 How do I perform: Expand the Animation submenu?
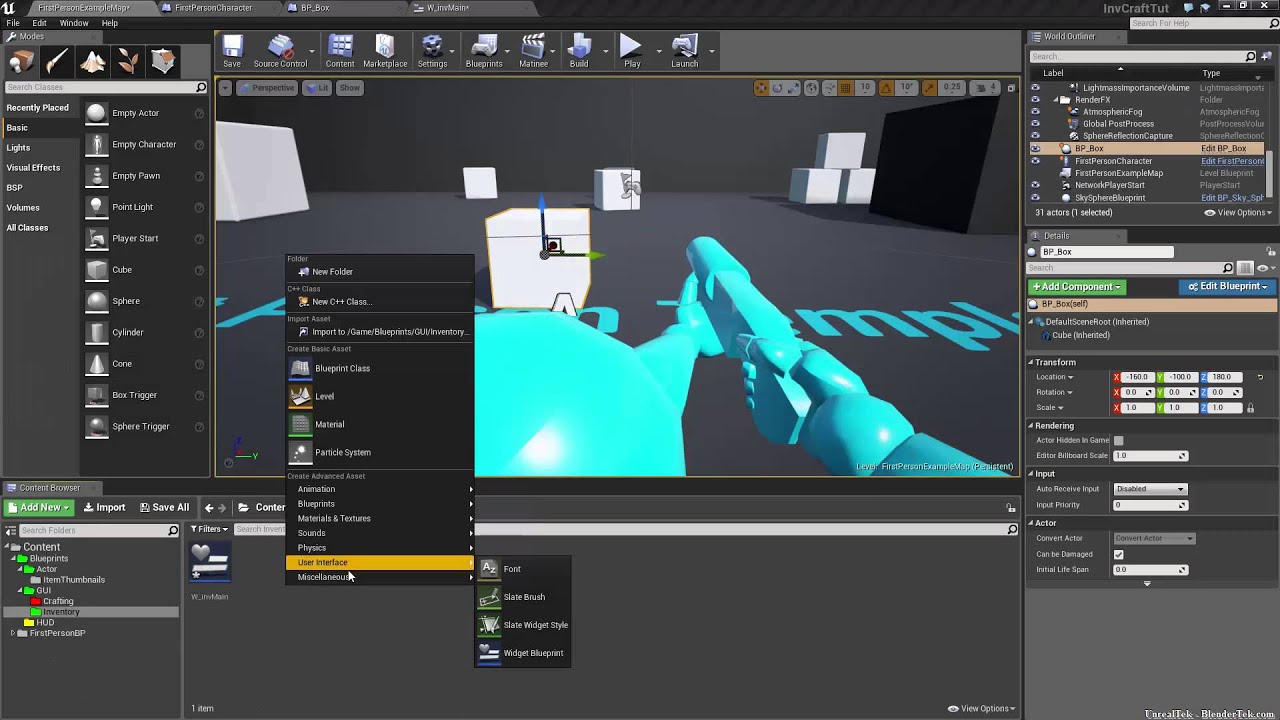click(379, 489)
